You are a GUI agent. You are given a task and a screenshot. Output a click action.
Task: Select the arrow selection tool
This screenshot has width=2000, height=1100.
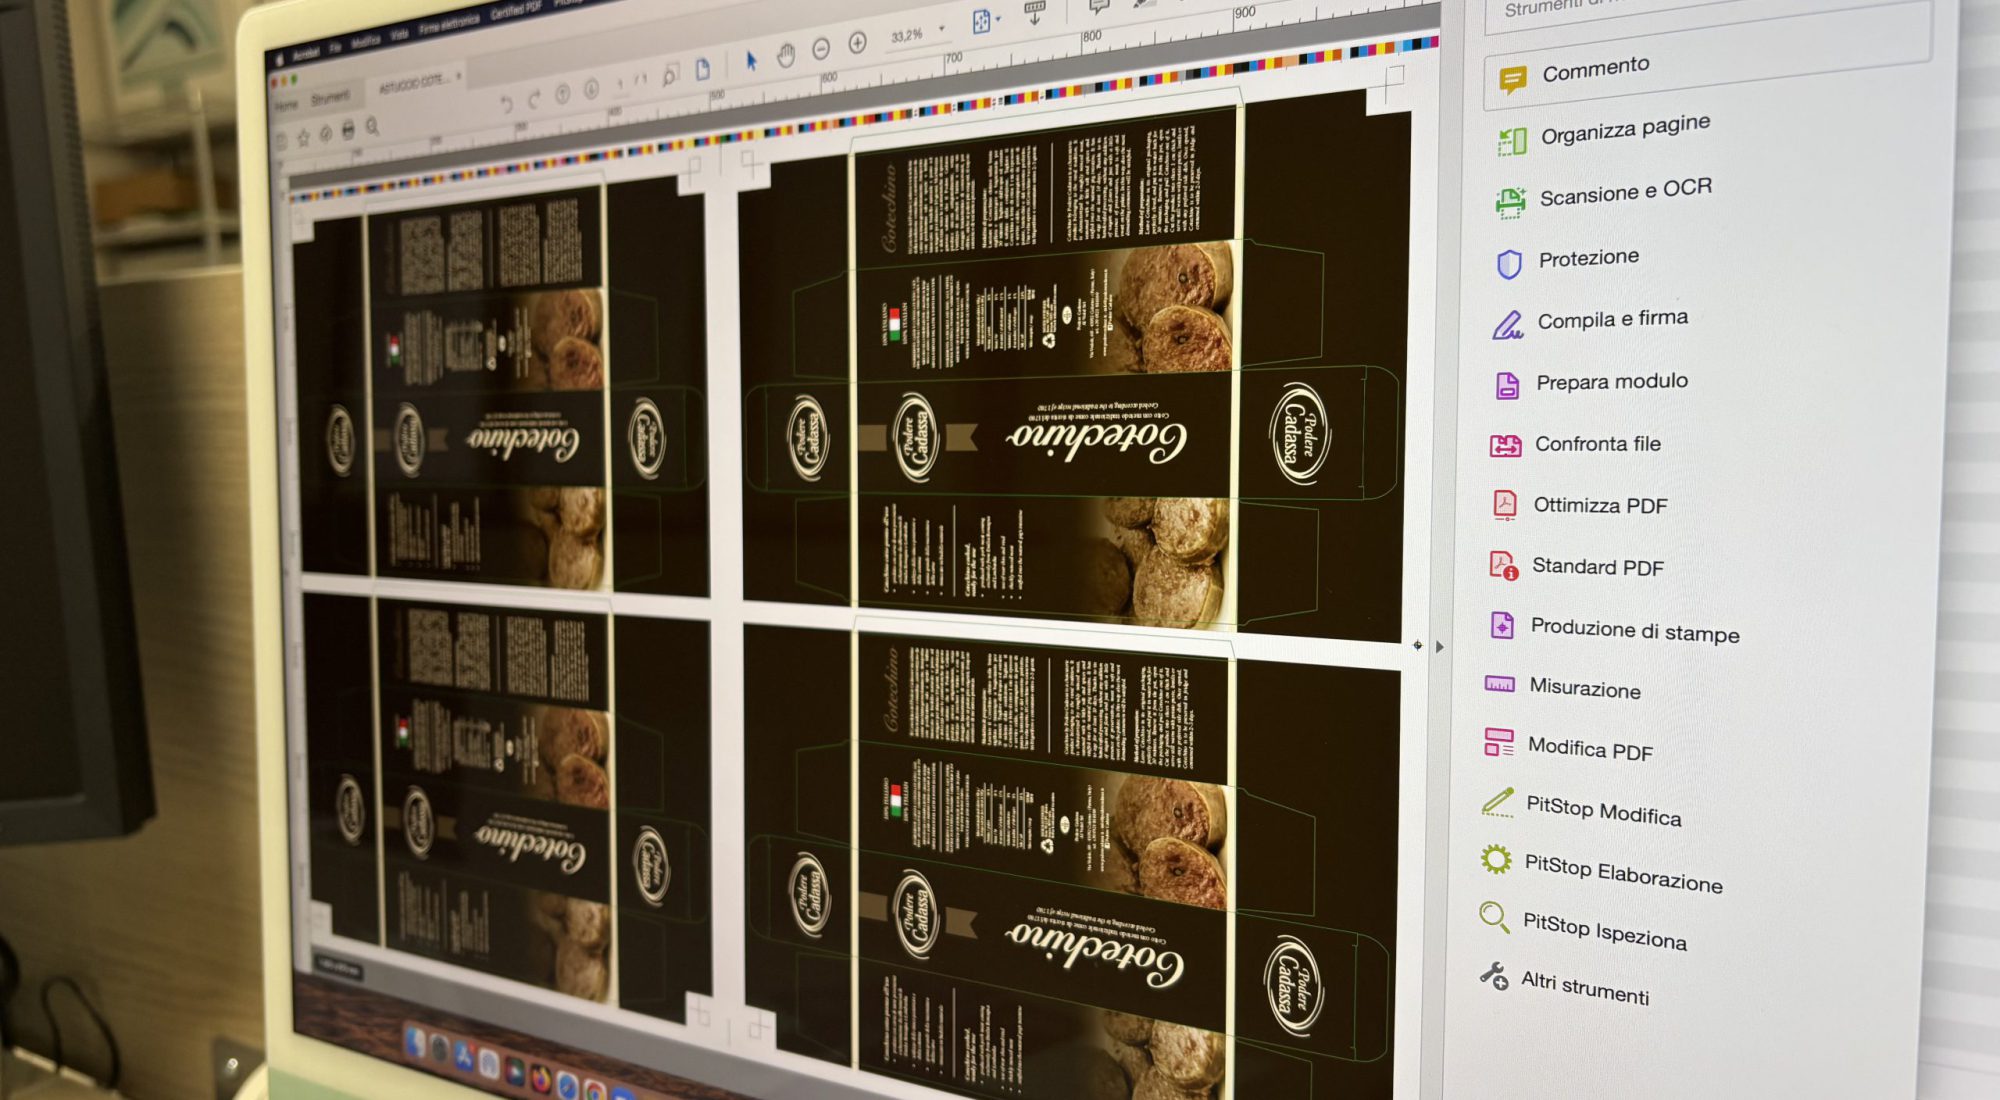751,61
